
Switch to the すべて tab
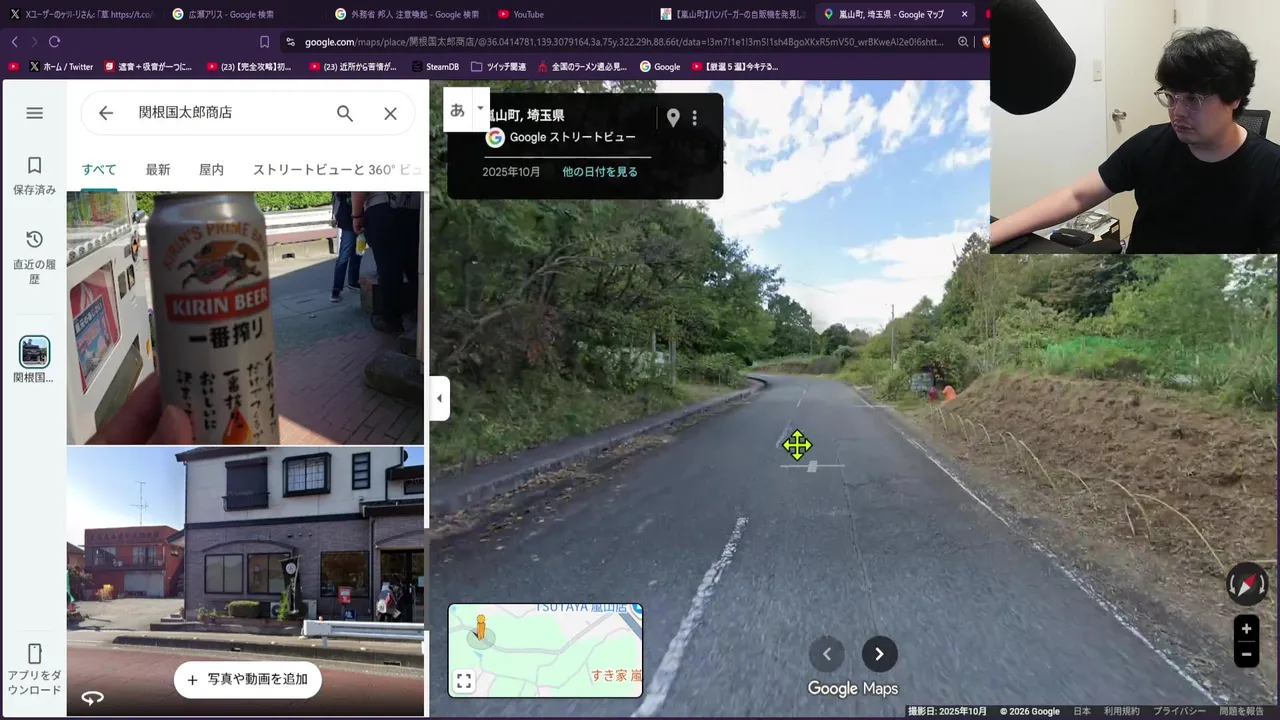[x=99, y=170]
